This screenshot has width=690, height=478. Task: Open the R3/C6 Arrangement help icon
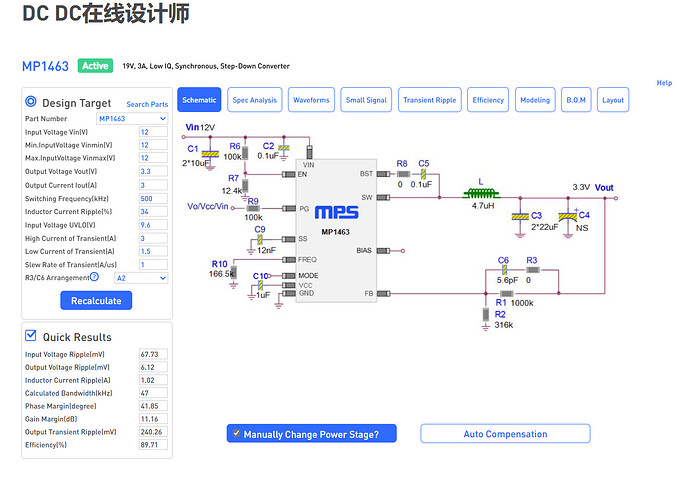pos(95,277)
